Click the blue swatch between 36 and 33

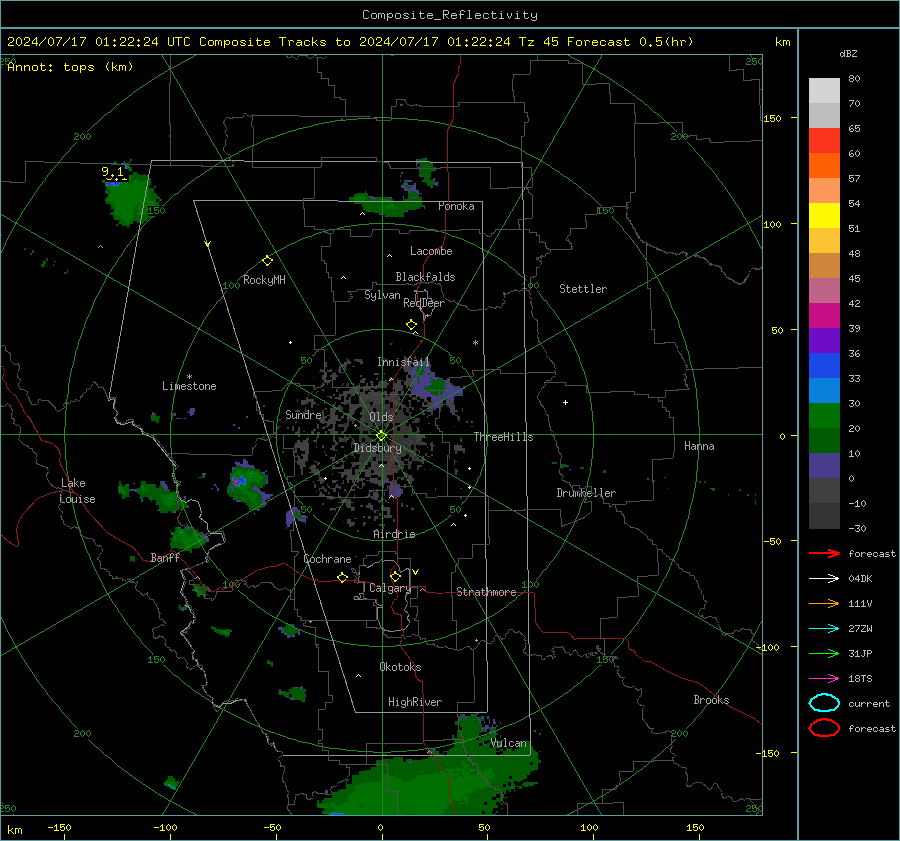point(824,366)
